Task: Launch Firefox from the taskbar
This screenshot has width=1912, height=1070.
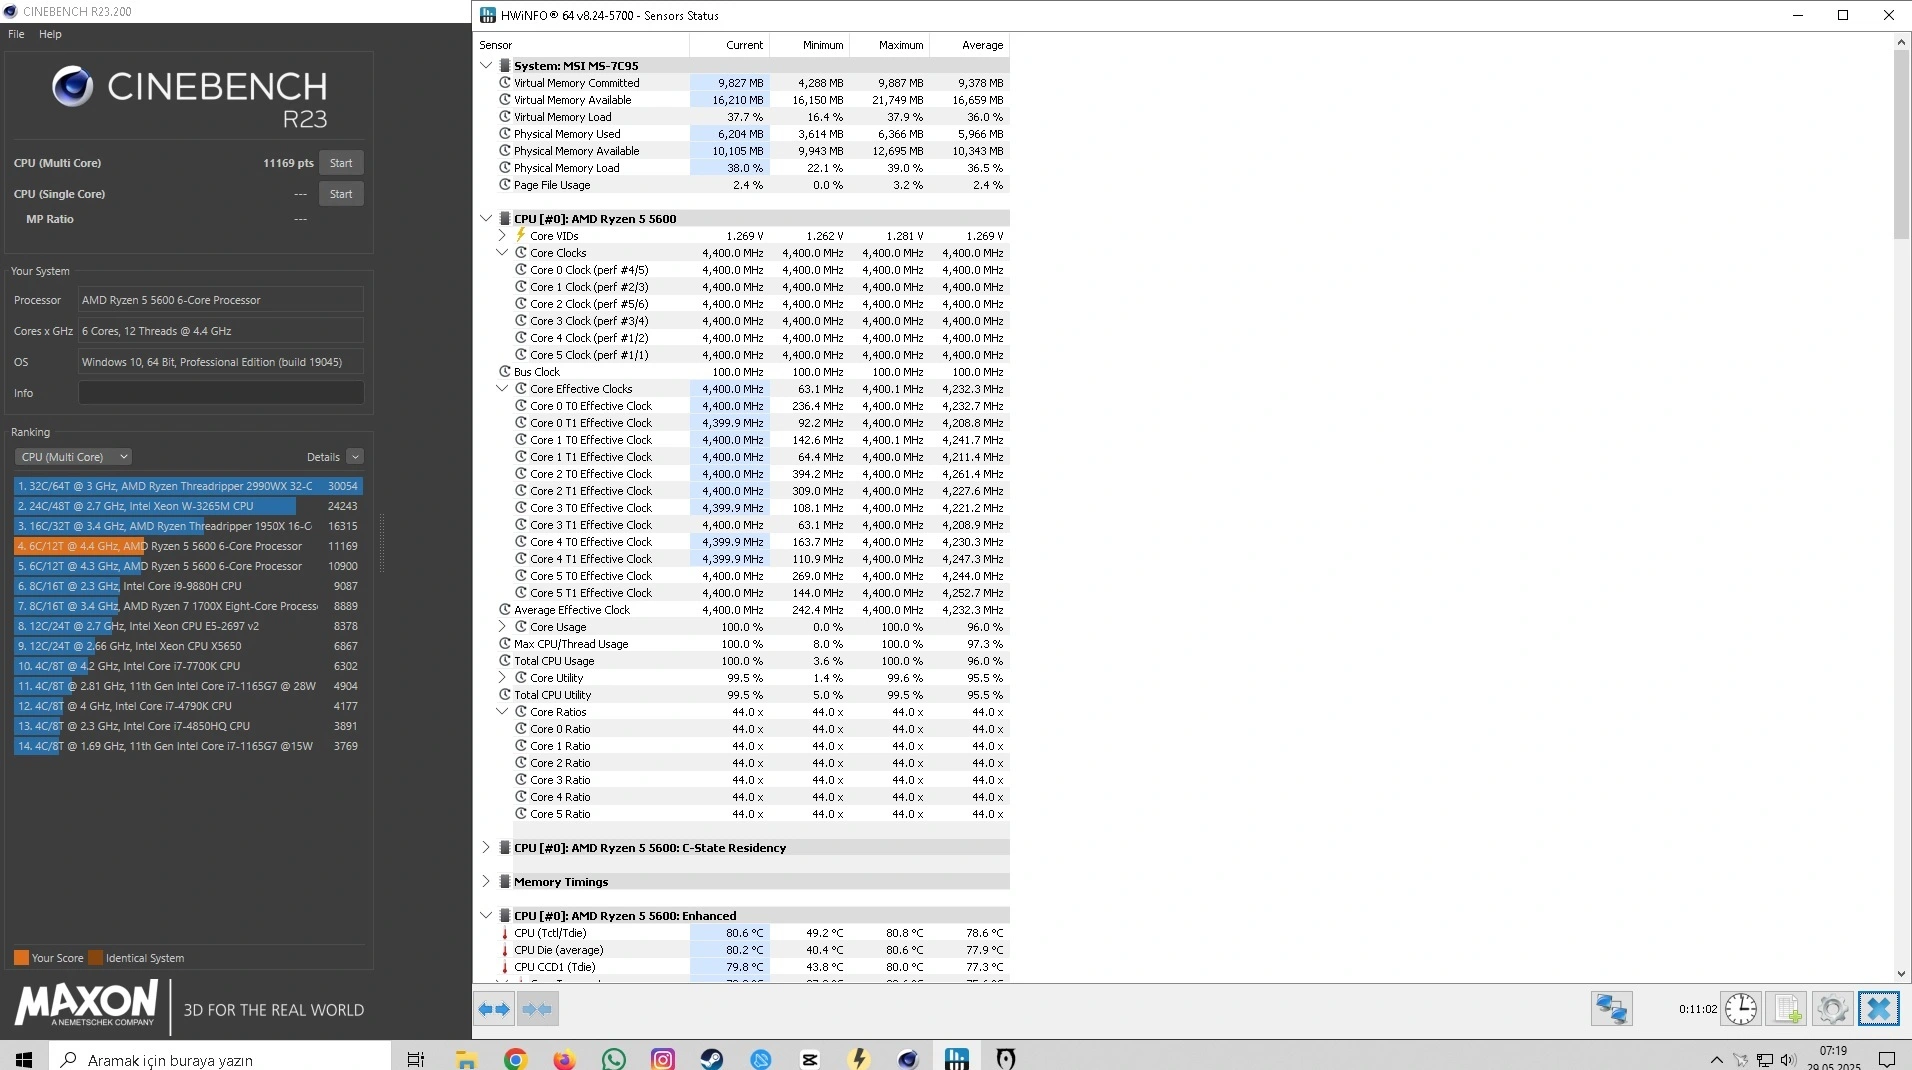Action: pyautogui.click(x=564, y=1059)
